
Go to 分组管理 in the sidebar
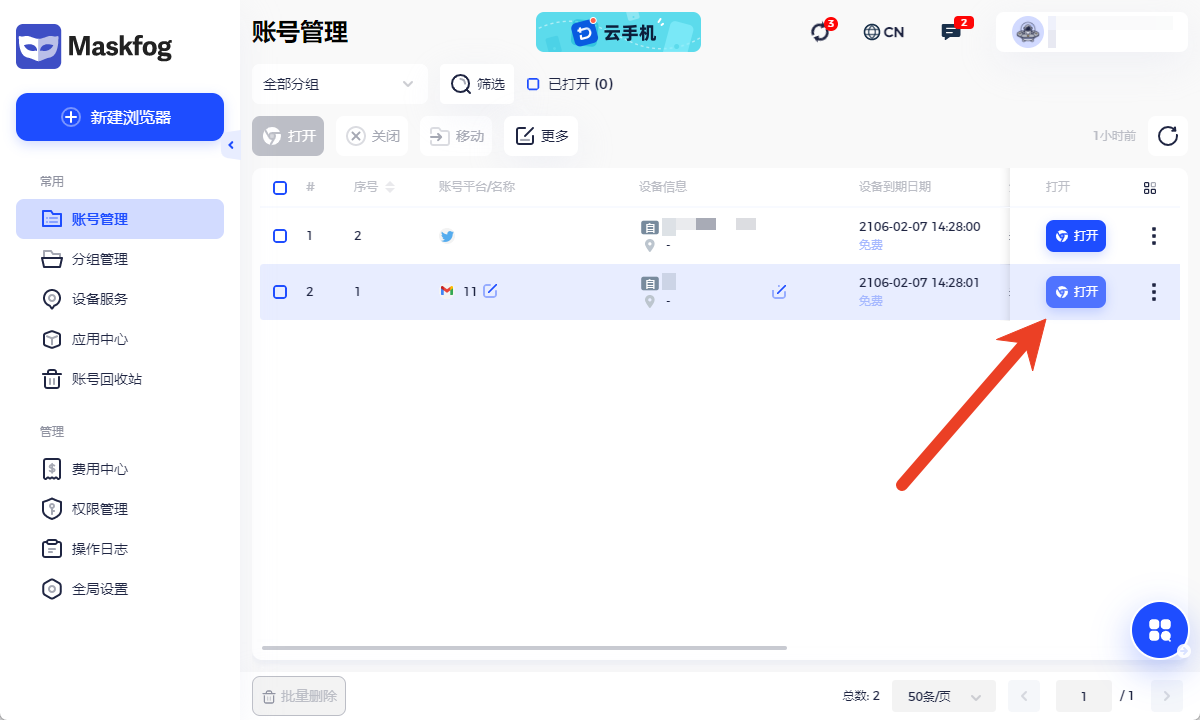(100, 259)
